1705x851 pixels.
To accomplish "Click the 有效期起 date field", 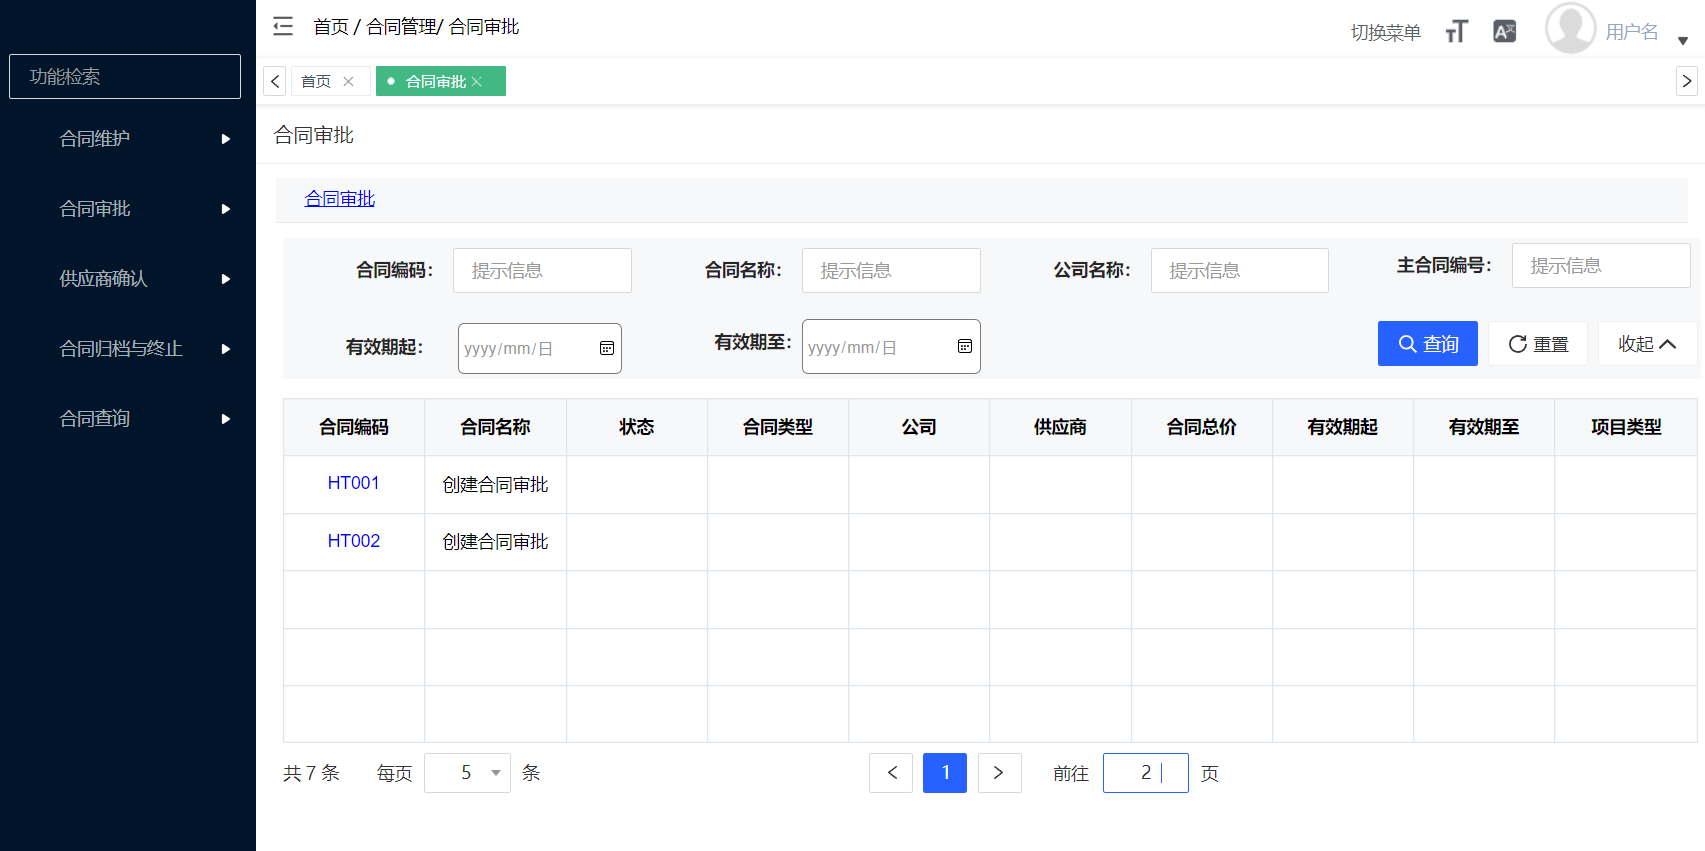I will click(540, 348).
